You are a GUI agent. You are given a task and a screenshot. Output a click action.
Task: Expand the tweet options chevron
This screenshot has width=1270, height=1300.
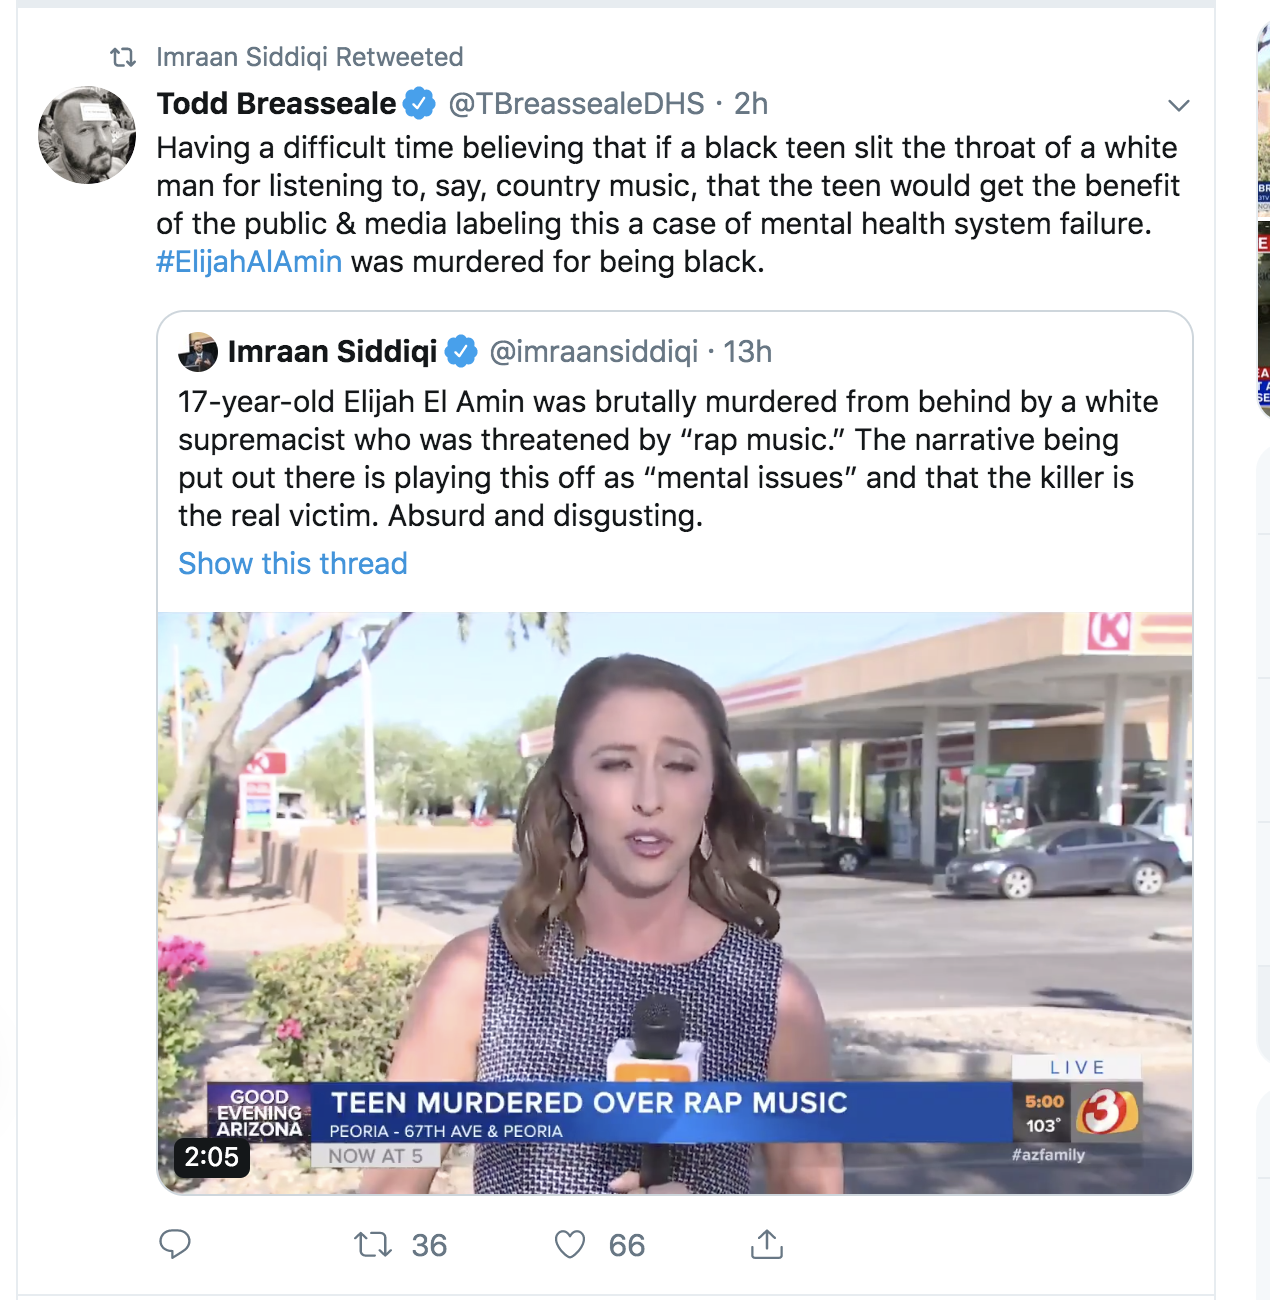(1179, 105)
